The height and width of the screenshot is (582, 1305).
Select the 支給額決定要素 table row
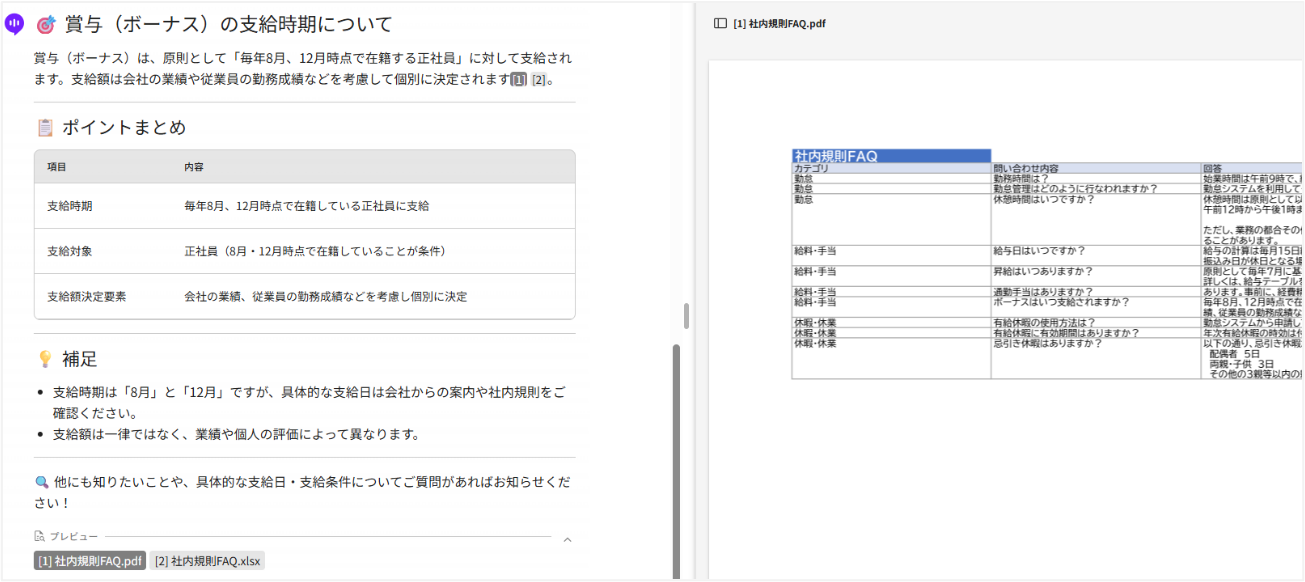pos(304,297)
